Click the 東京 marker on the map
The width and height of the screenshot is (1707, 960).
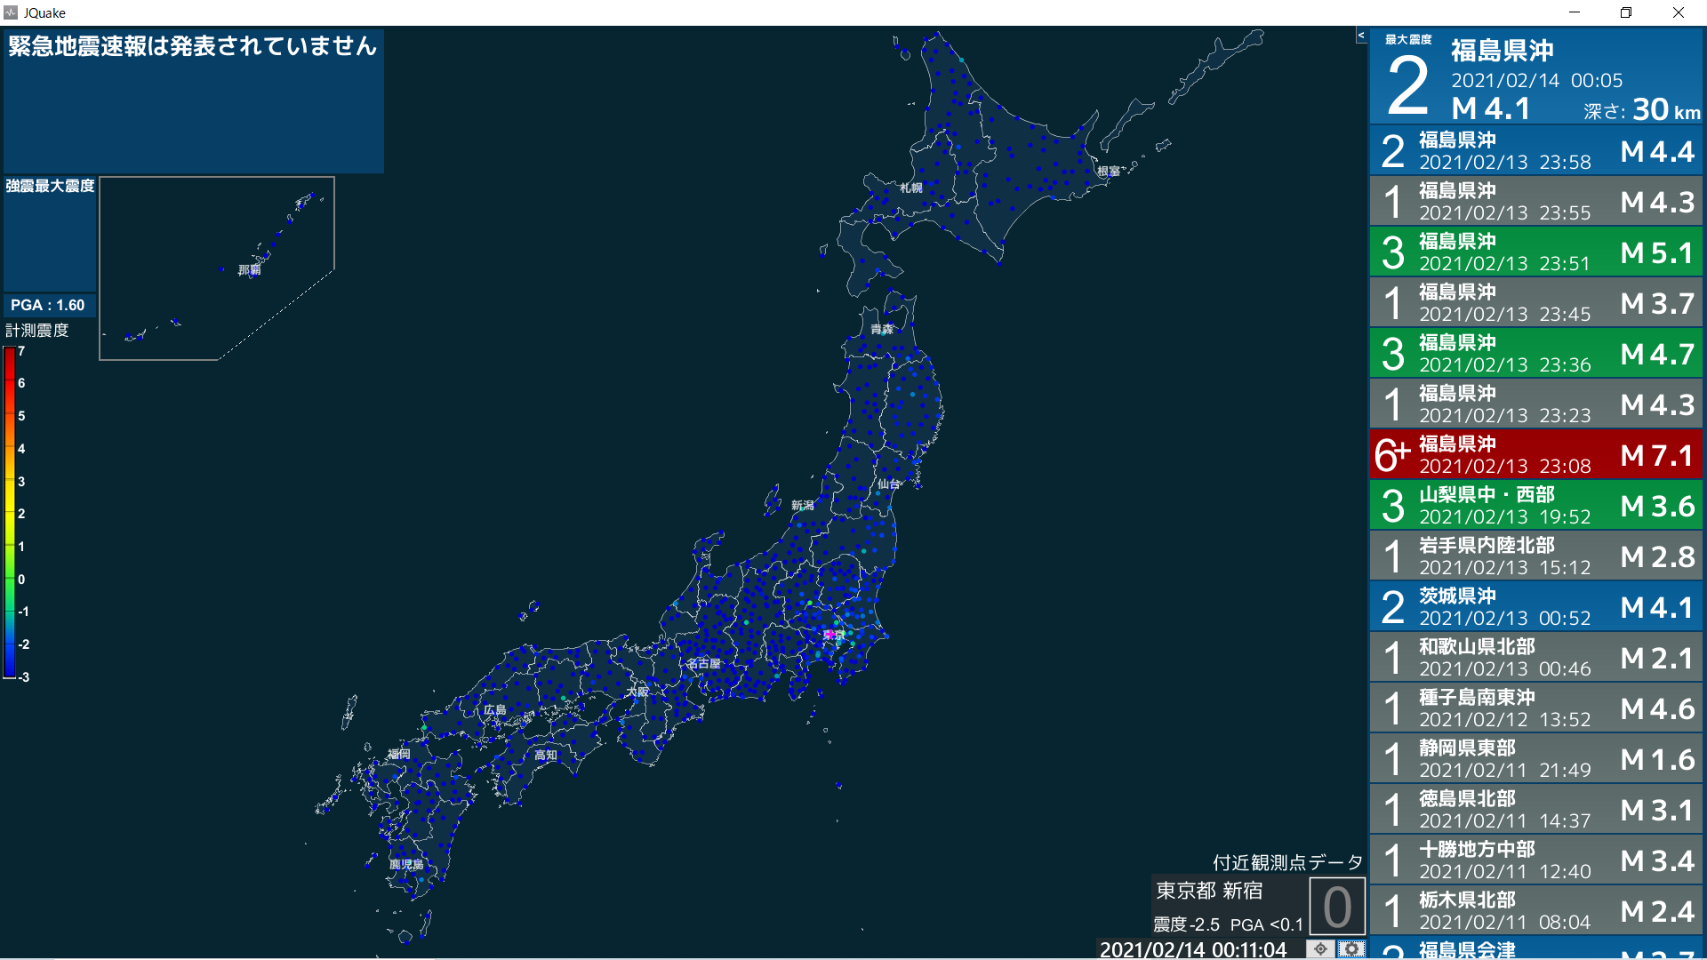(x=832, y=635)
